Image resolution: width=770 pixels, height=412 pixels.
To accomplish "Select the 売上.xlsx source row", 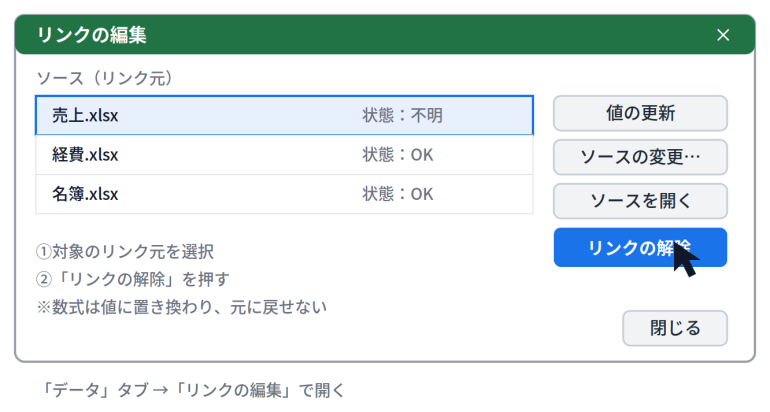I will pyautogui.click(x=284, y=115).
